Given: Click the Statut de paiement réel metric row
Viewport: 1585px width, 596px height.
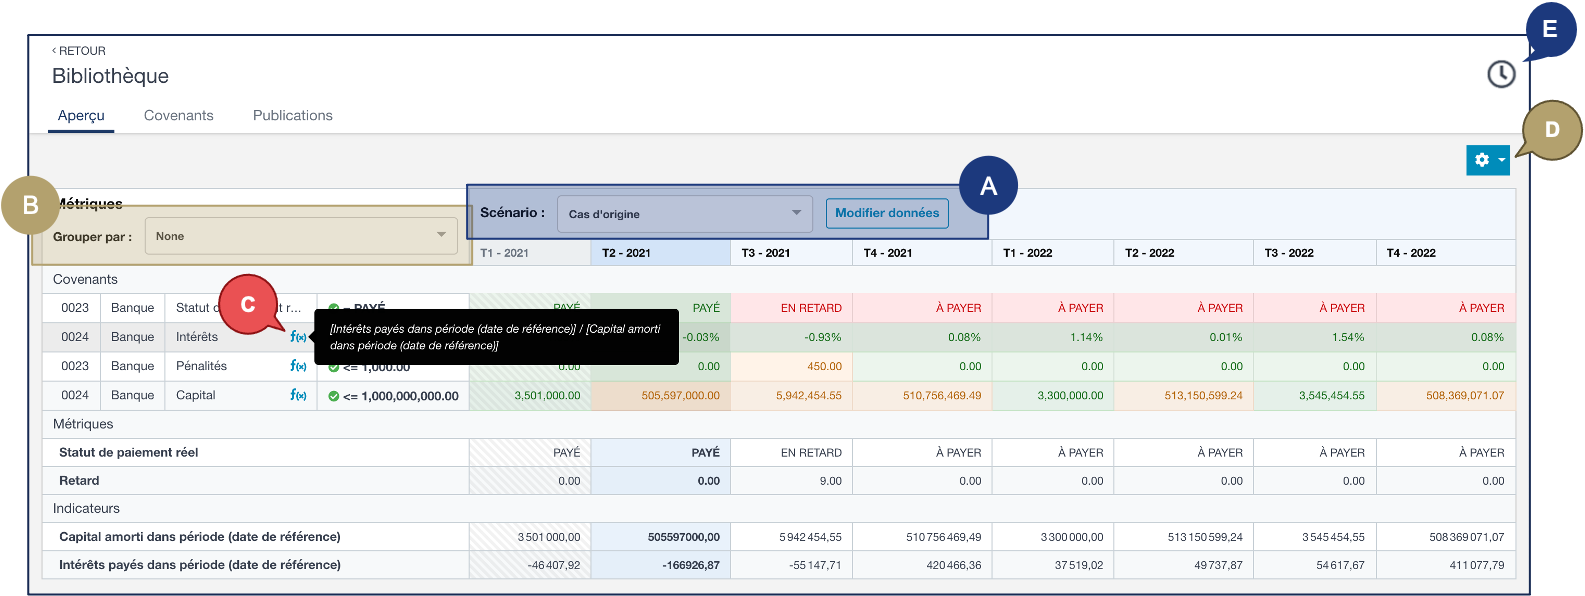Looking at the screenshot, I should tap(129, 452).
